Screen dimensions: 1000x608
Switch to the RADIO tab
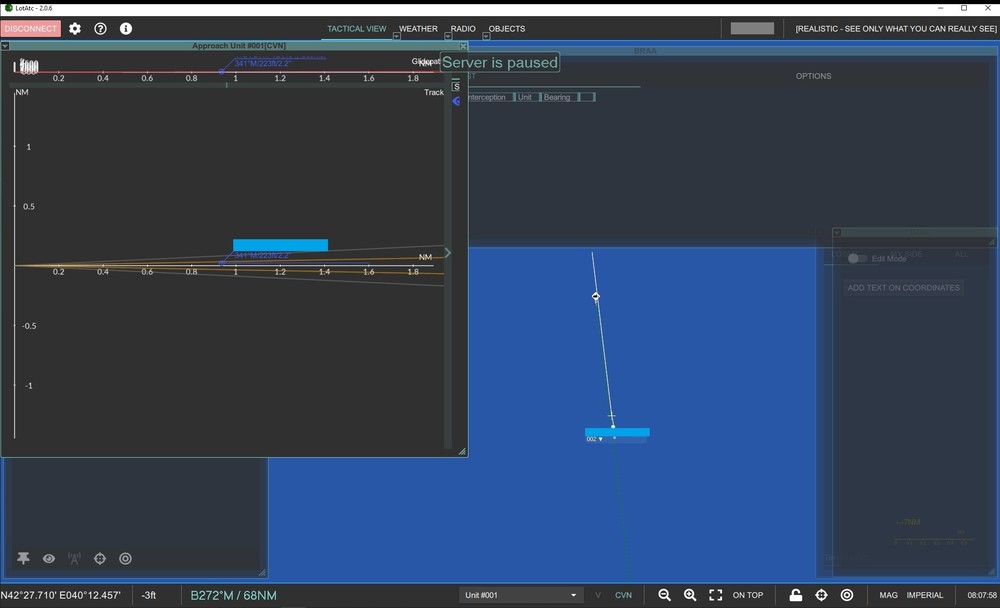click(463, 29)
